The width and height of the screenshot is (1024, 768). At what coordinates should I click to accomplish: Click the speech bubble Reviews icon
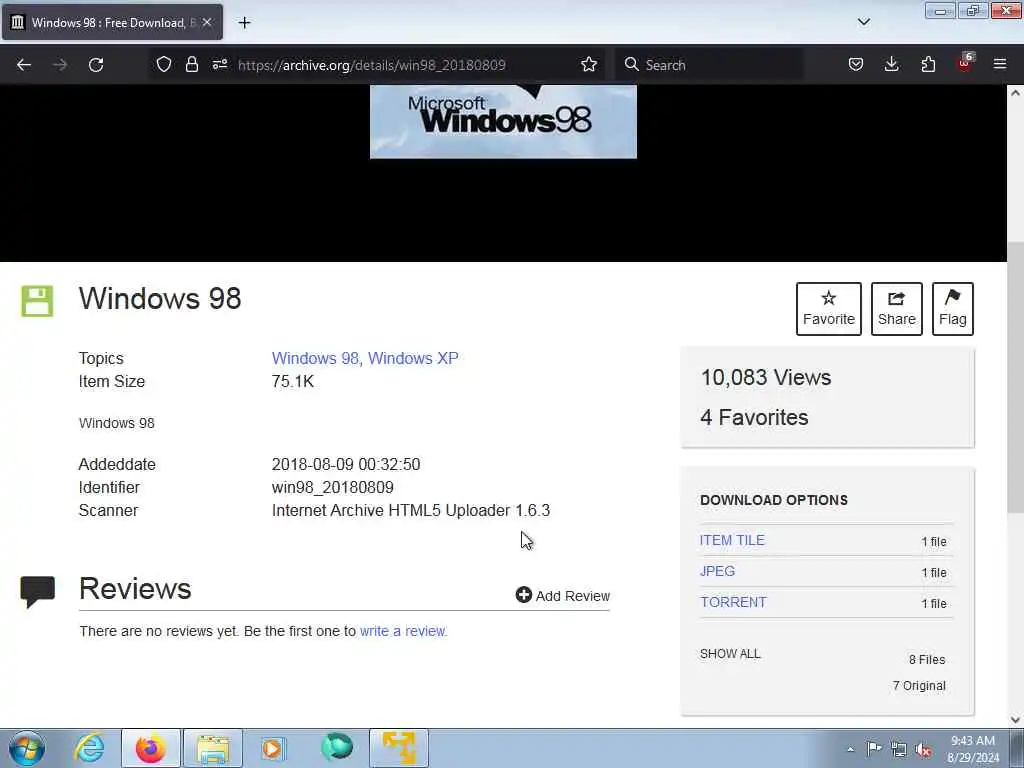37,592
